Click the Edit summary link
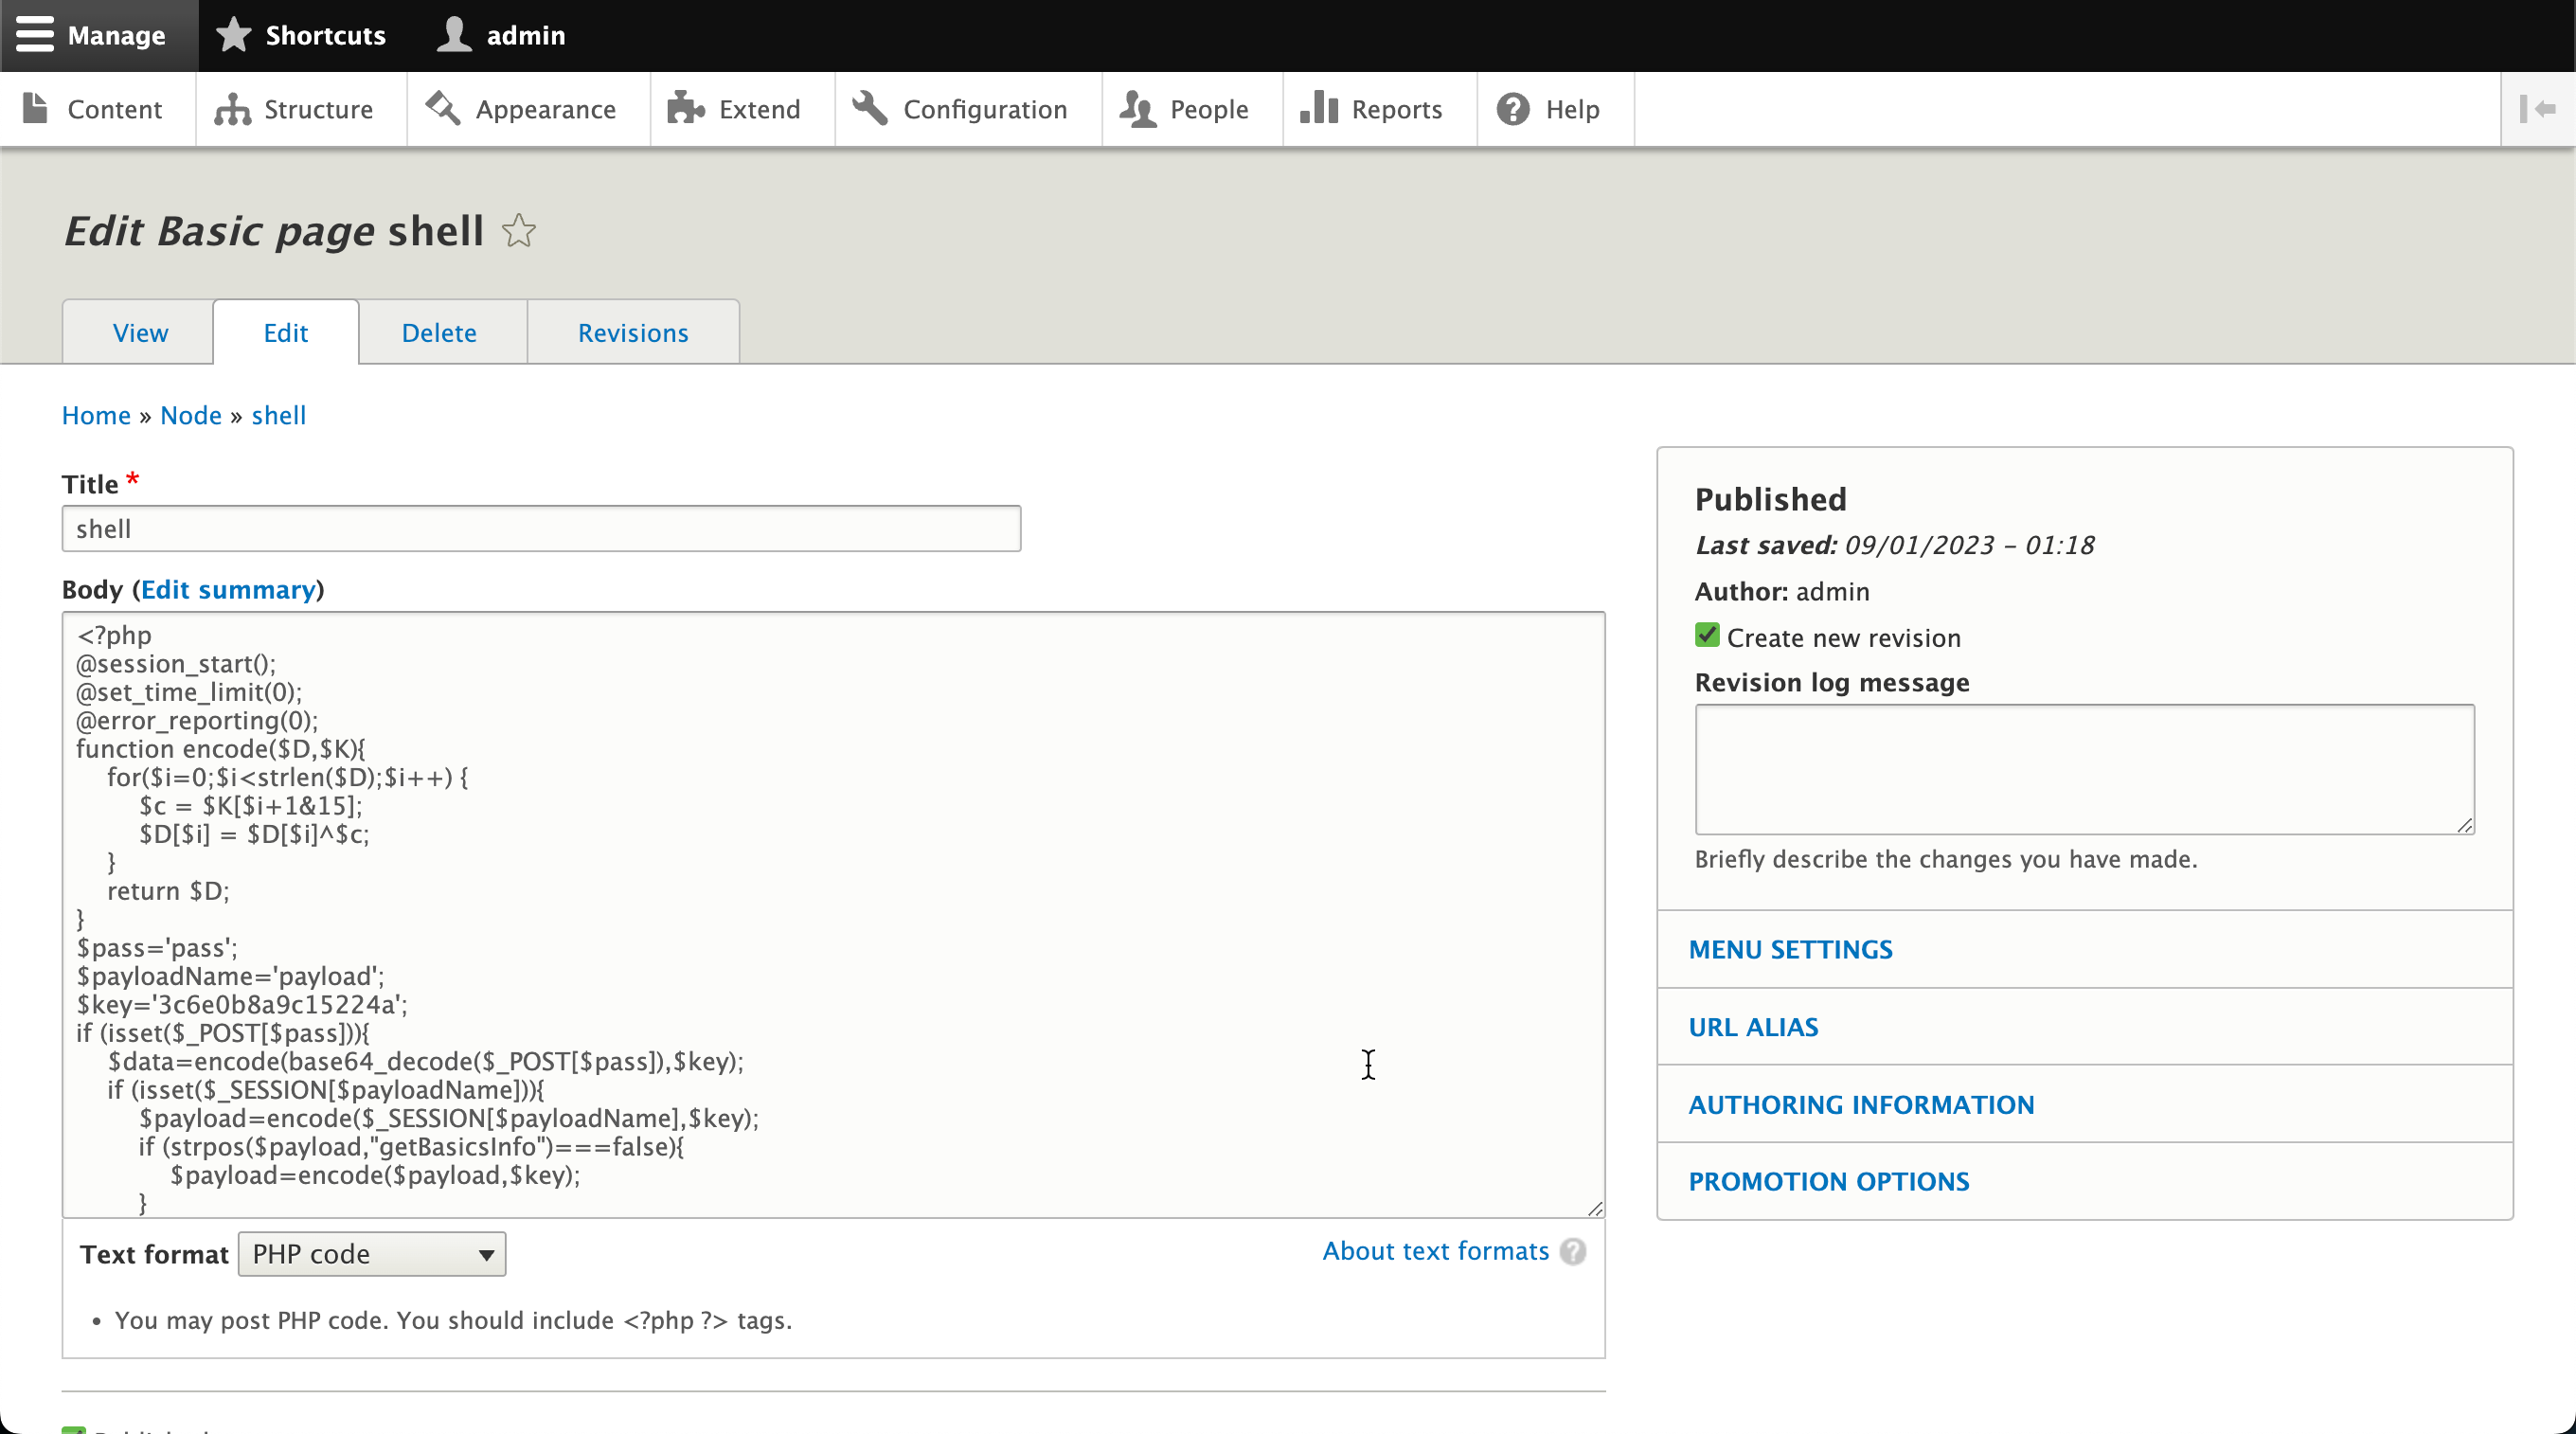Image resolution: width=2576 pixels, height=1434 pixels. pos(228,589)
